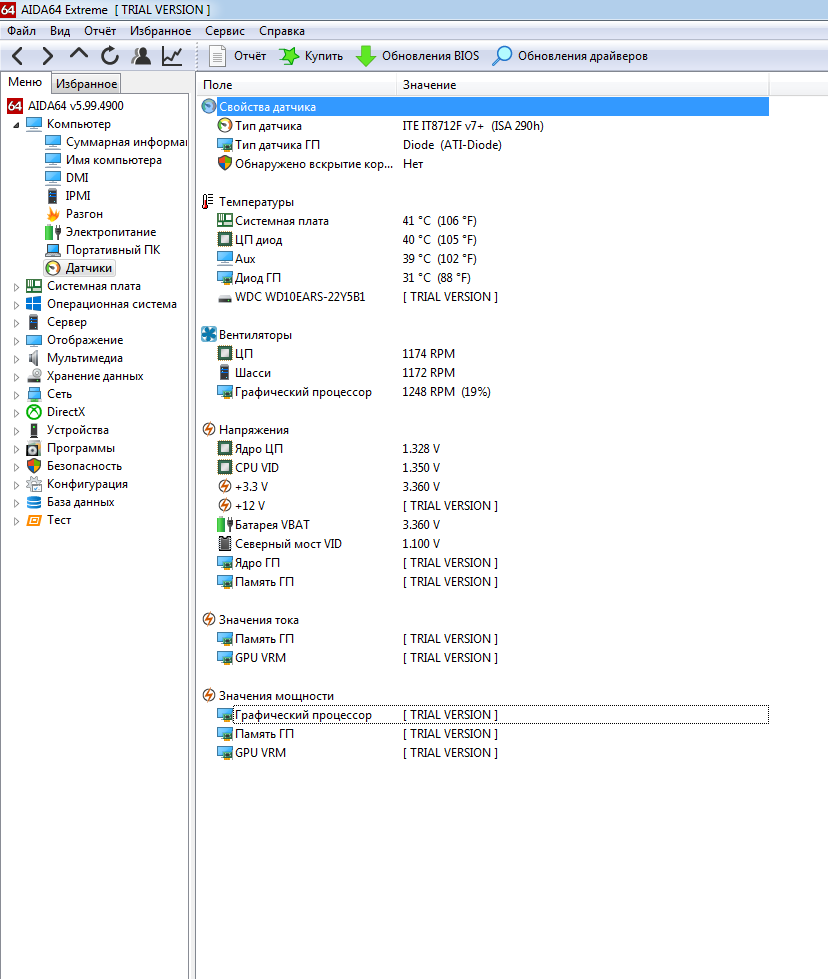
Task: Select the Свойства датчика header row
Action: click(x=485, y=107)
